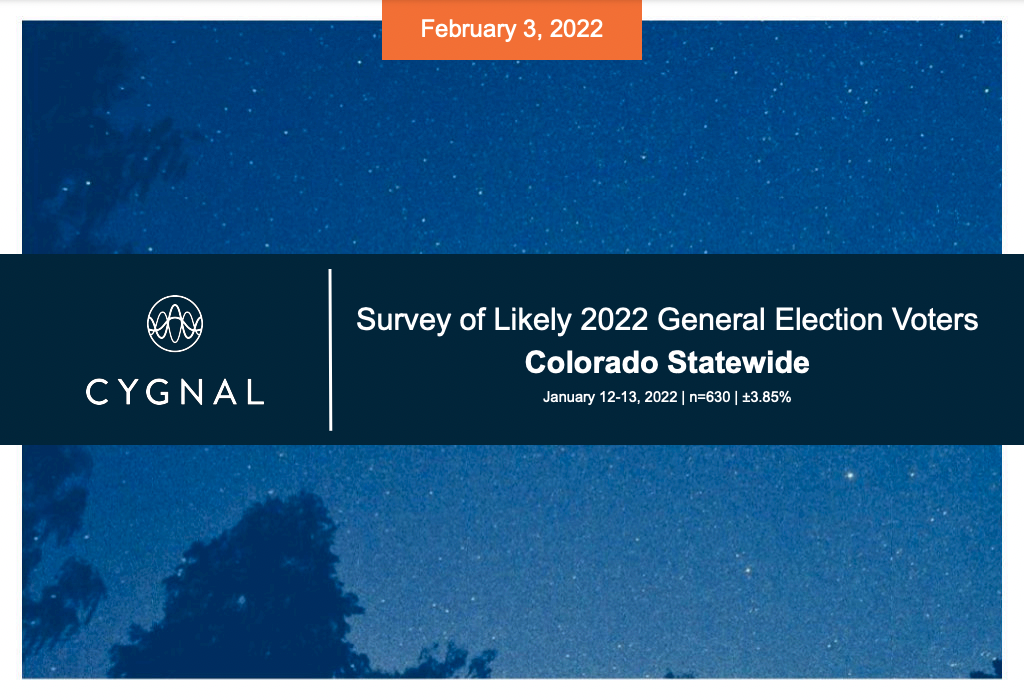Click the Cygnal circular wave logo
The width and height of the screenshot is (1024, 700).
[x=175, y=323]
